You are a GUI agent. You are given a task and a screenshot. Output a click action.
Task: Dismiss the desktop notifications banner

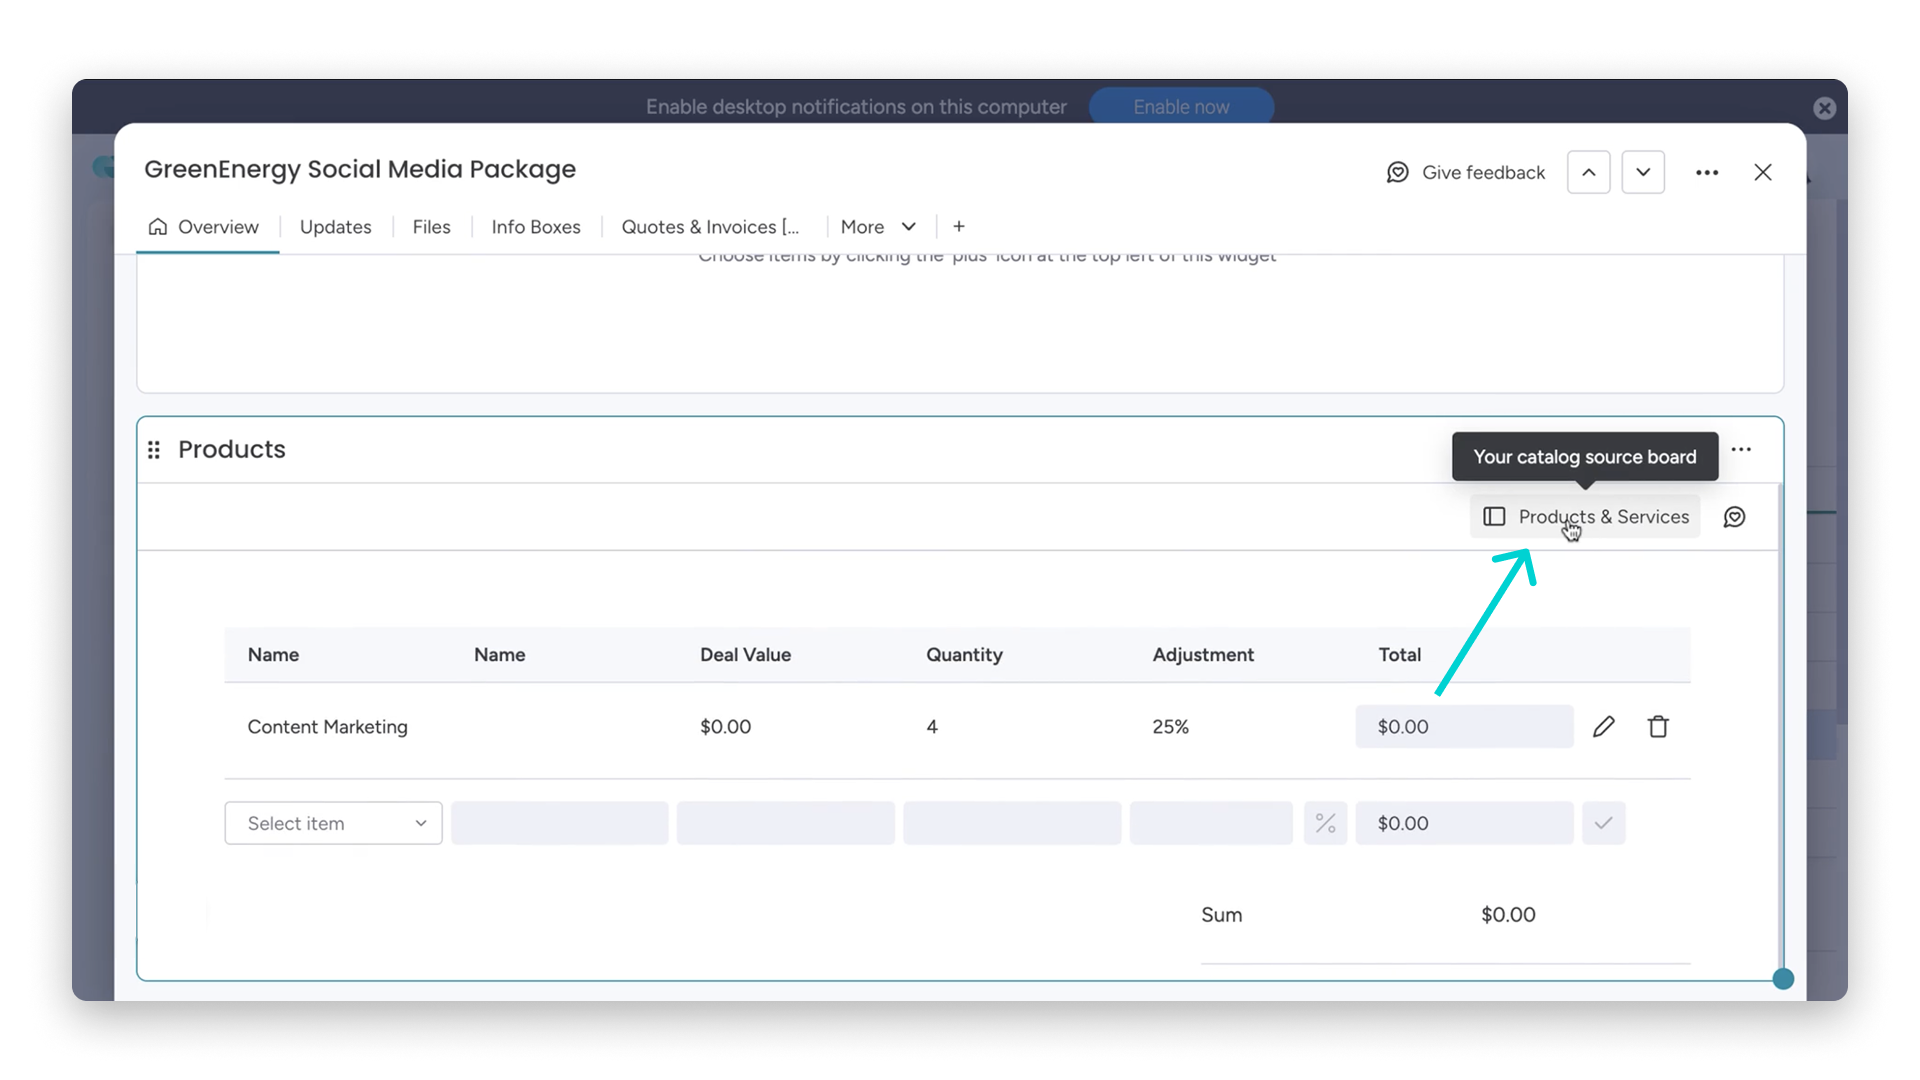tap(1825, 108)
